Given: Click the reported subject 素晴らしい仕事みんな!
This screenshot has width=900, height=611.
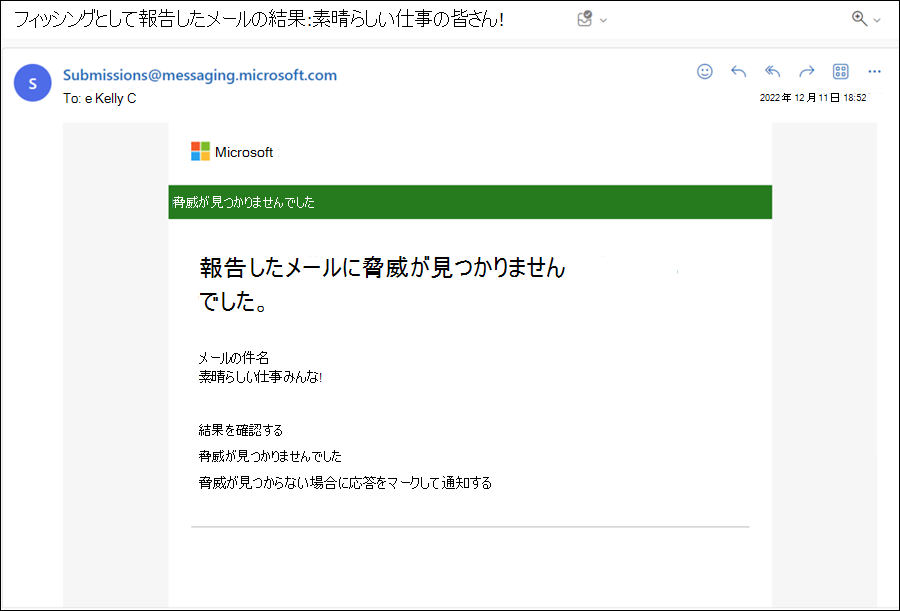Looking at the screenshot, I should (260, 377).
